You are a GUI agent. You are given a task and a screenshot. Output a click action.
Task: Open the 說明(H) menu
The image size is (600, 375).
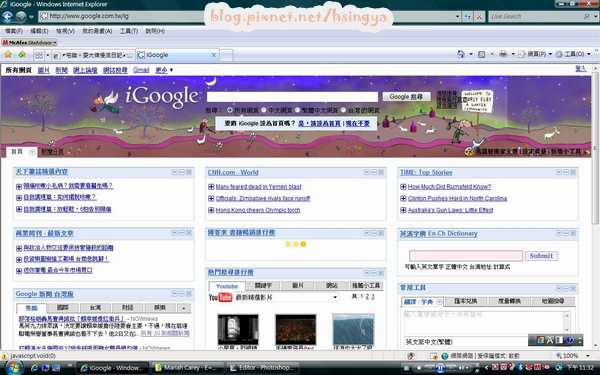[x=155, y=31]
